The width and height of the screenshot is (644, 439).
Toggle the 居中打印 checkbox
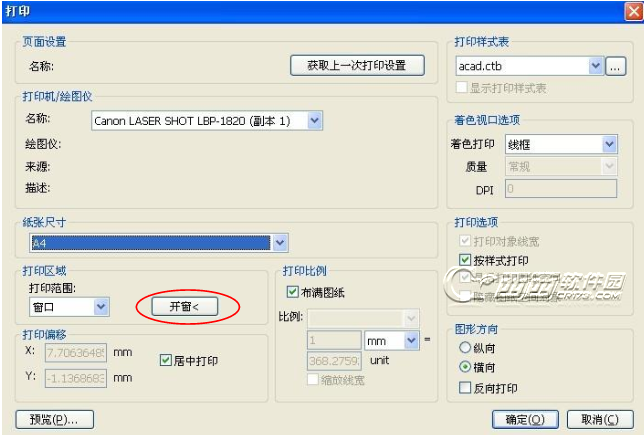tap(165, 360)
